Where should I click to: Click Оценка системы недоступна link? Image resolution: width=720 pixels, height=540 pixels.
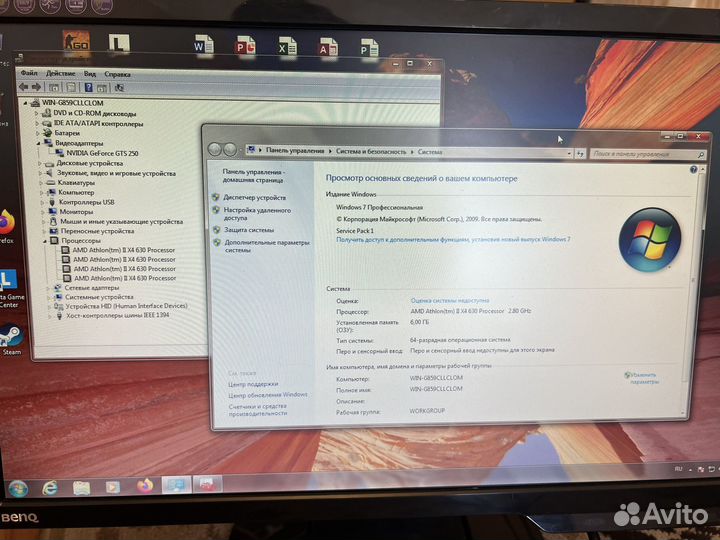[450, 300]
